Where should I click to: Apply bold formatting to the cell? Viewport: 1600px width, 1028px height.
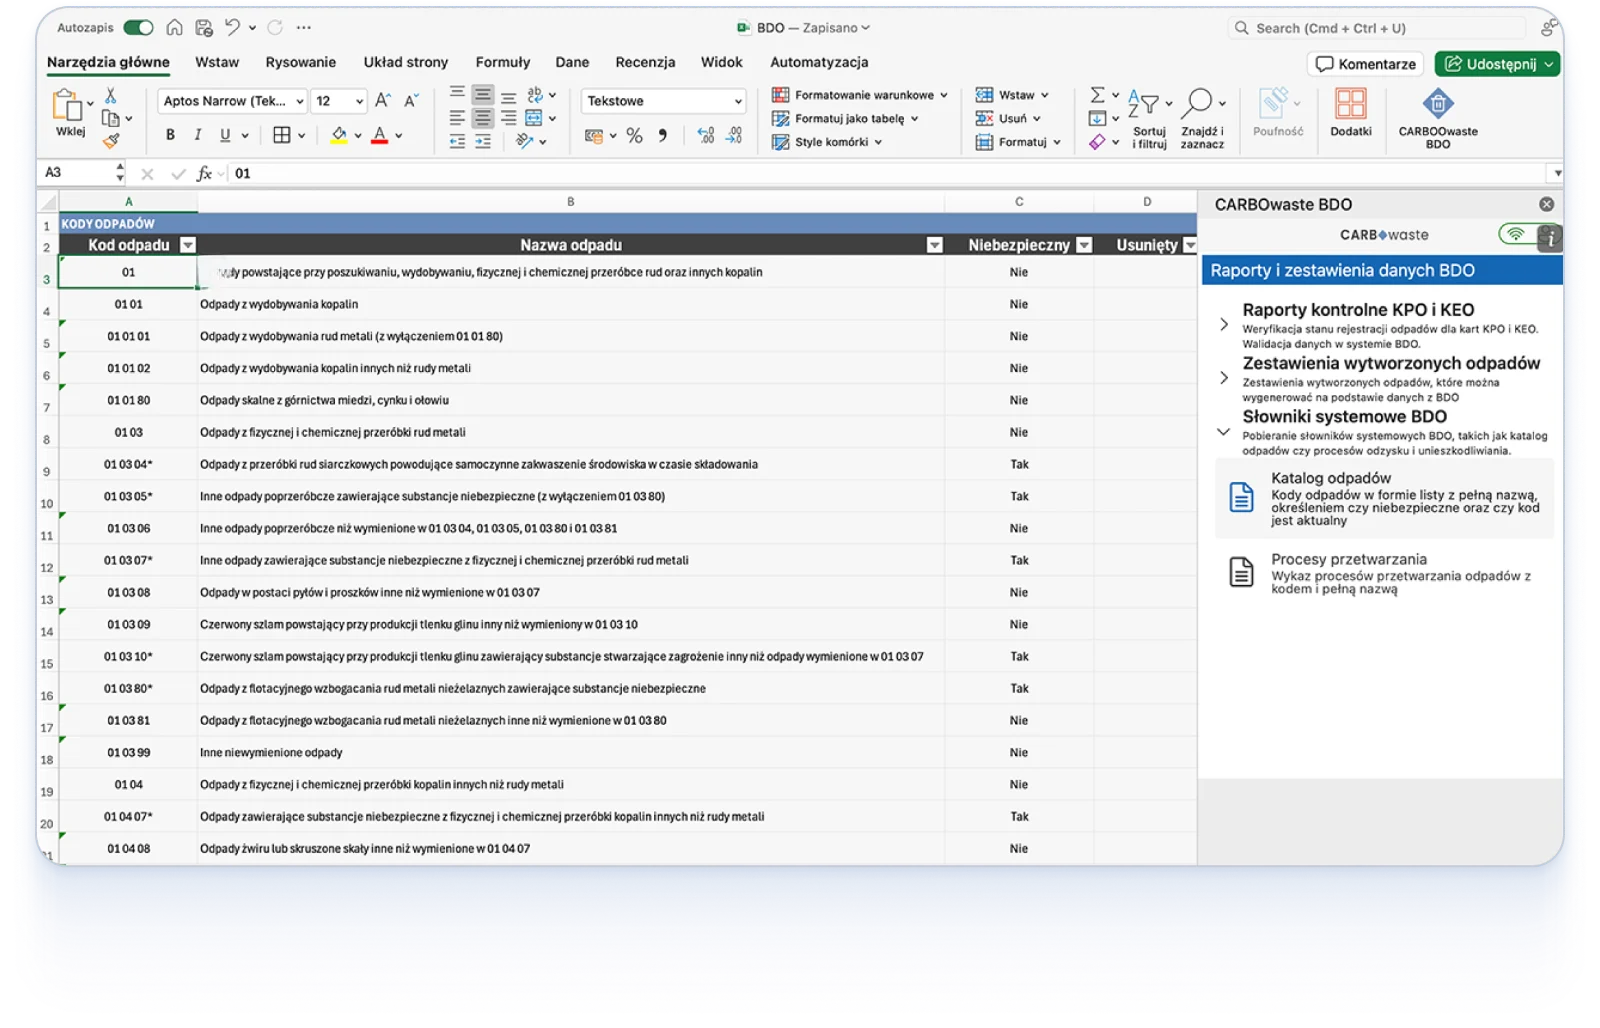[170, 135]
